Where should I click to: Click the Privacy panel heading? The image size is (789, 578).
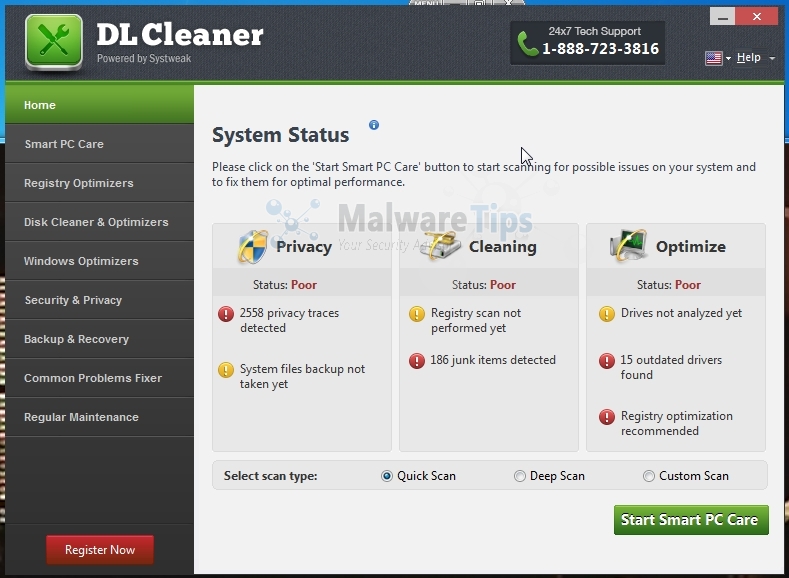(x=304, y=247)
